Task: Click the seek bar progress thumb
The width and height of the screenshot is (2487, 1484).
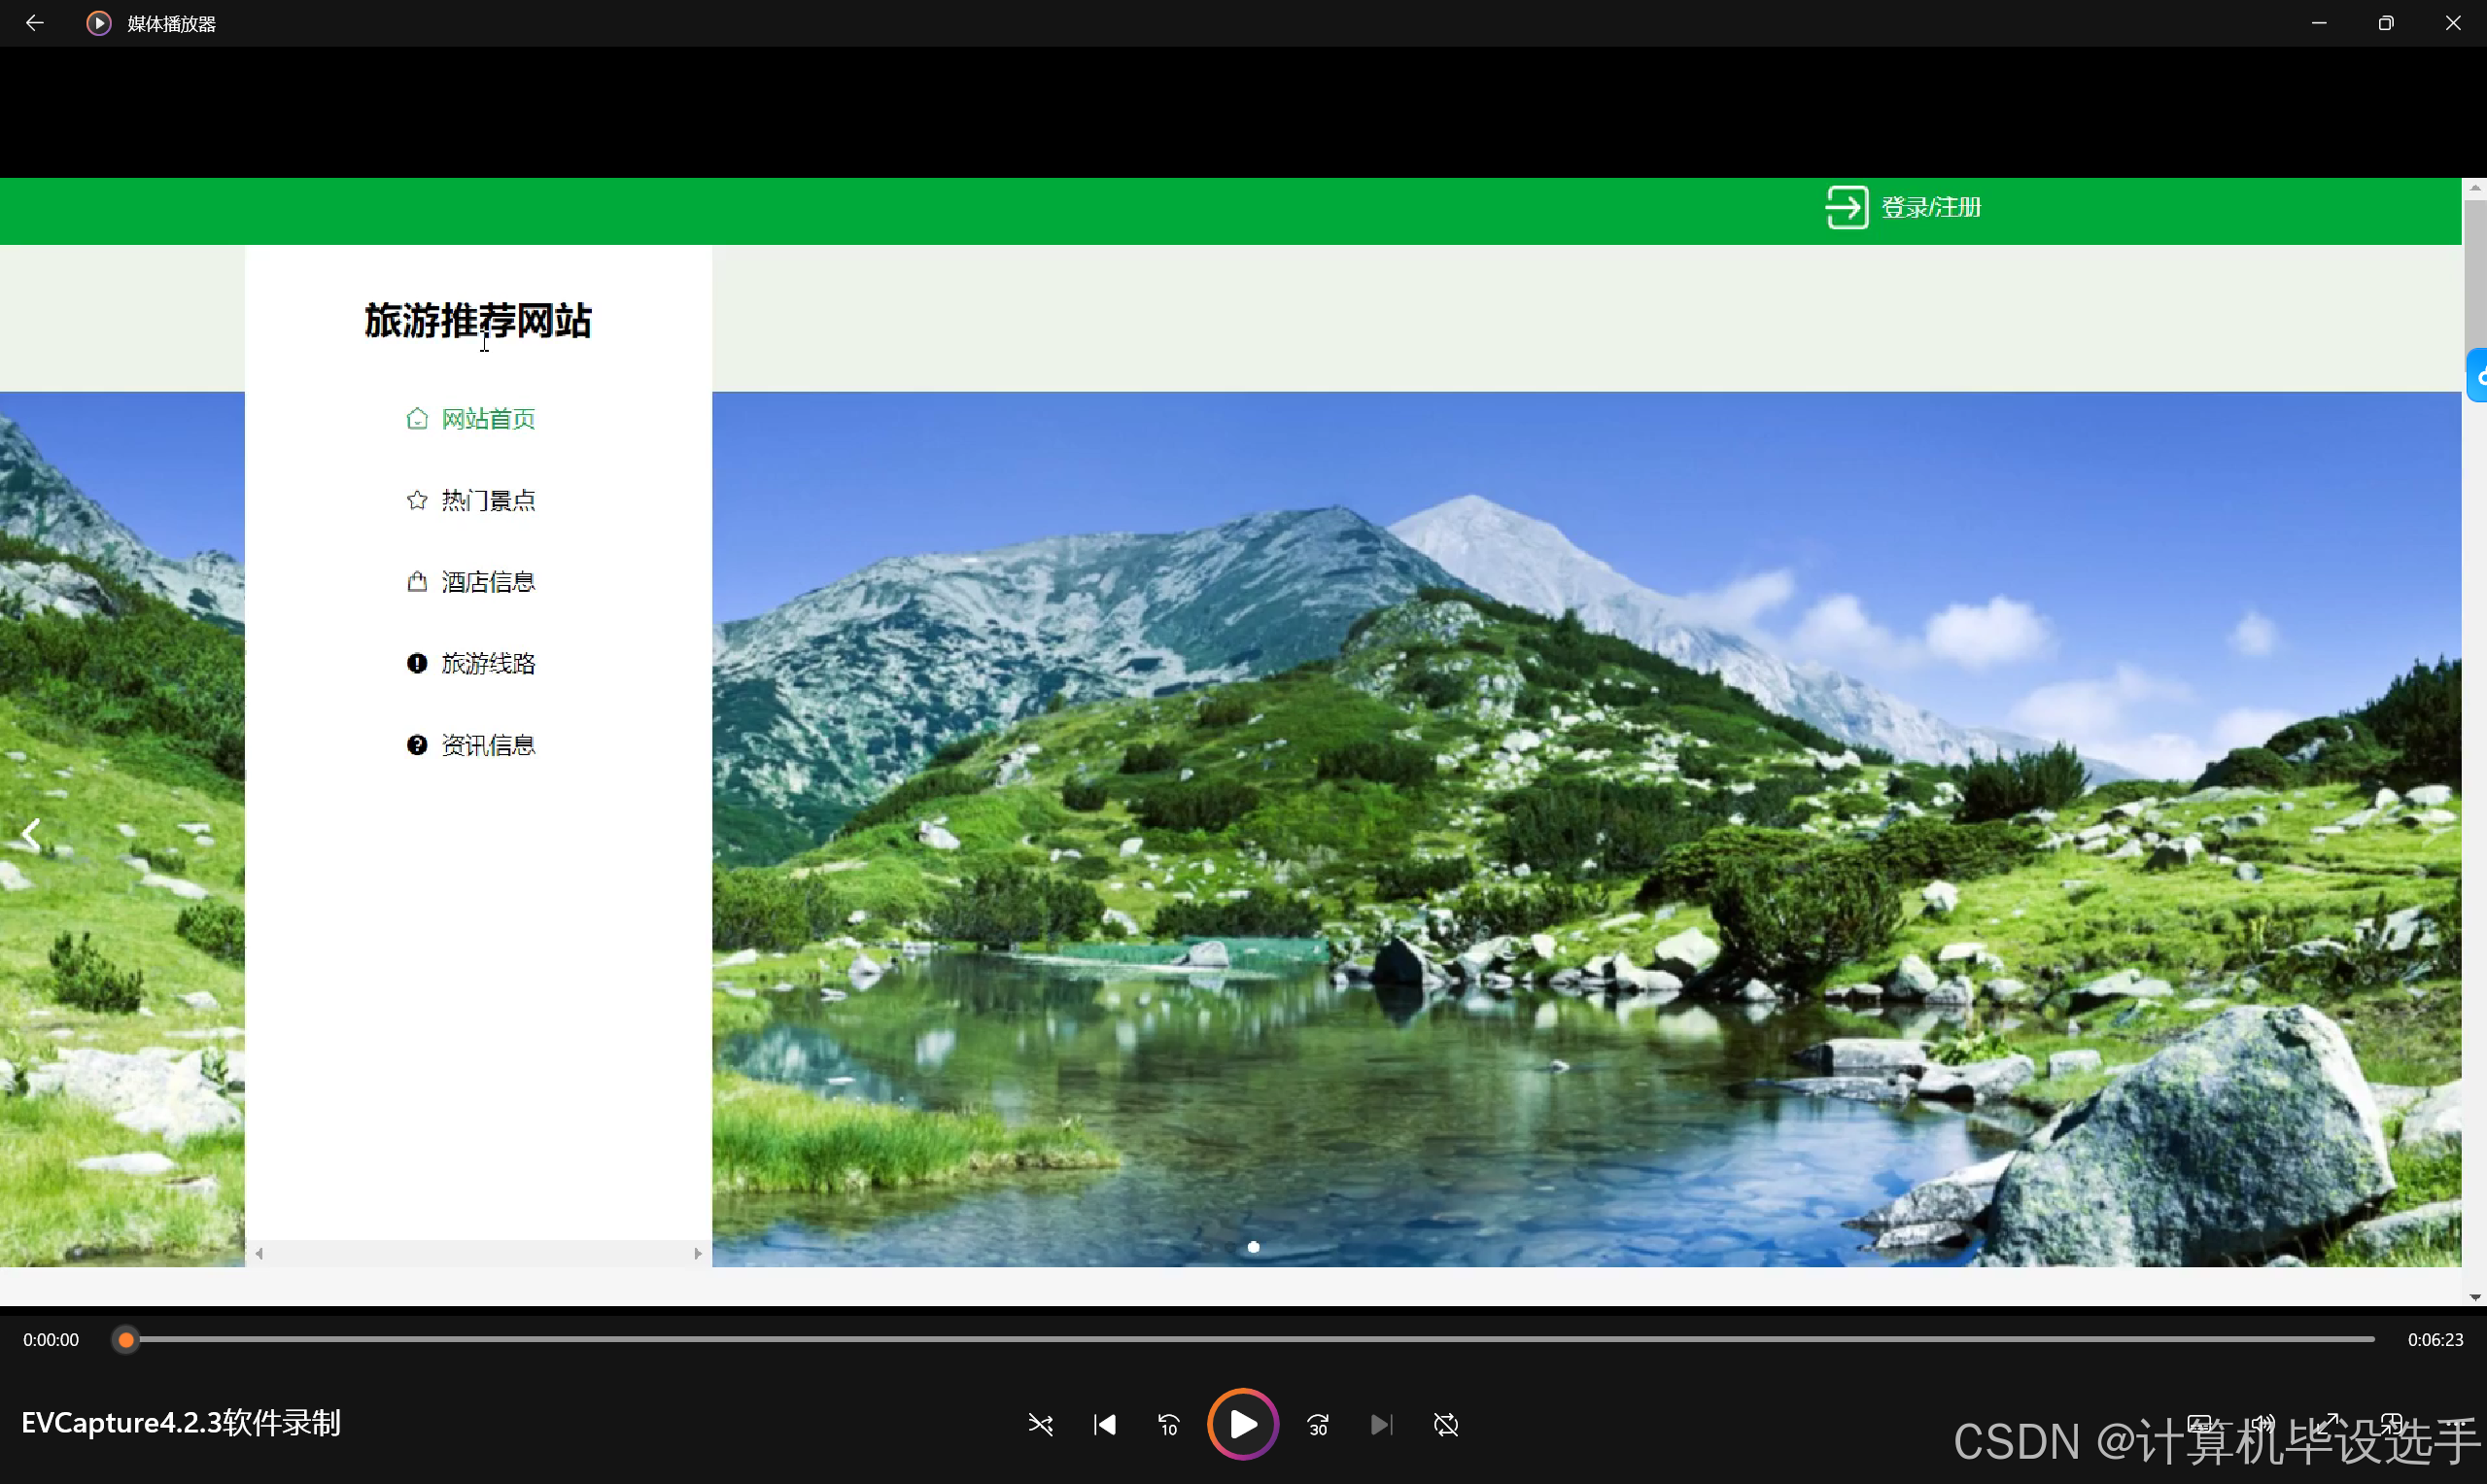Action: 126,1339
